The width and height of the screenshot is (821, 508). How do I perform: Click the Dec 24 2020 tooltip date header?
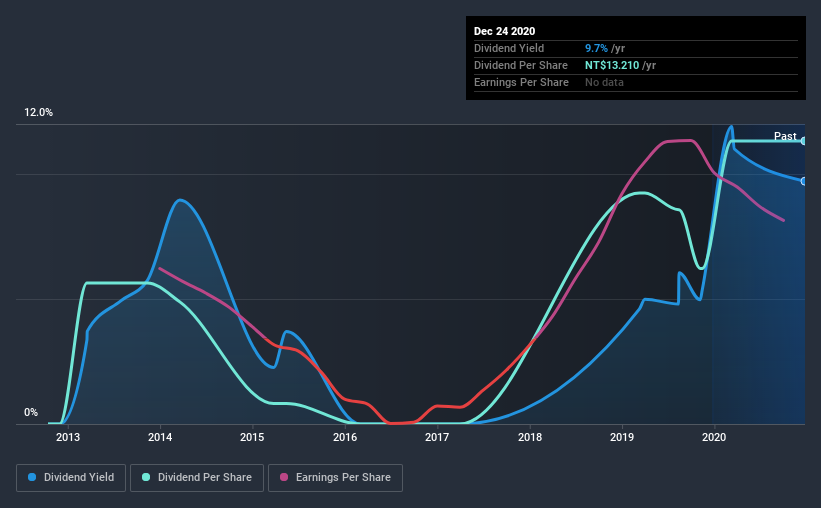coord(504,31)
